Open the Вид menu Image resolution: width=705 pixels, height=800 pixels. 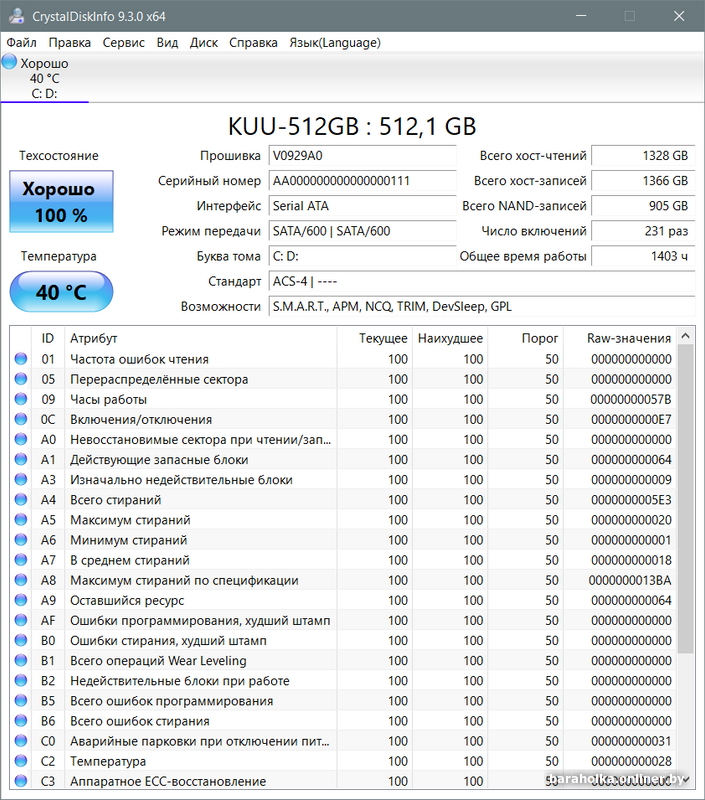(x=167, y=42)
